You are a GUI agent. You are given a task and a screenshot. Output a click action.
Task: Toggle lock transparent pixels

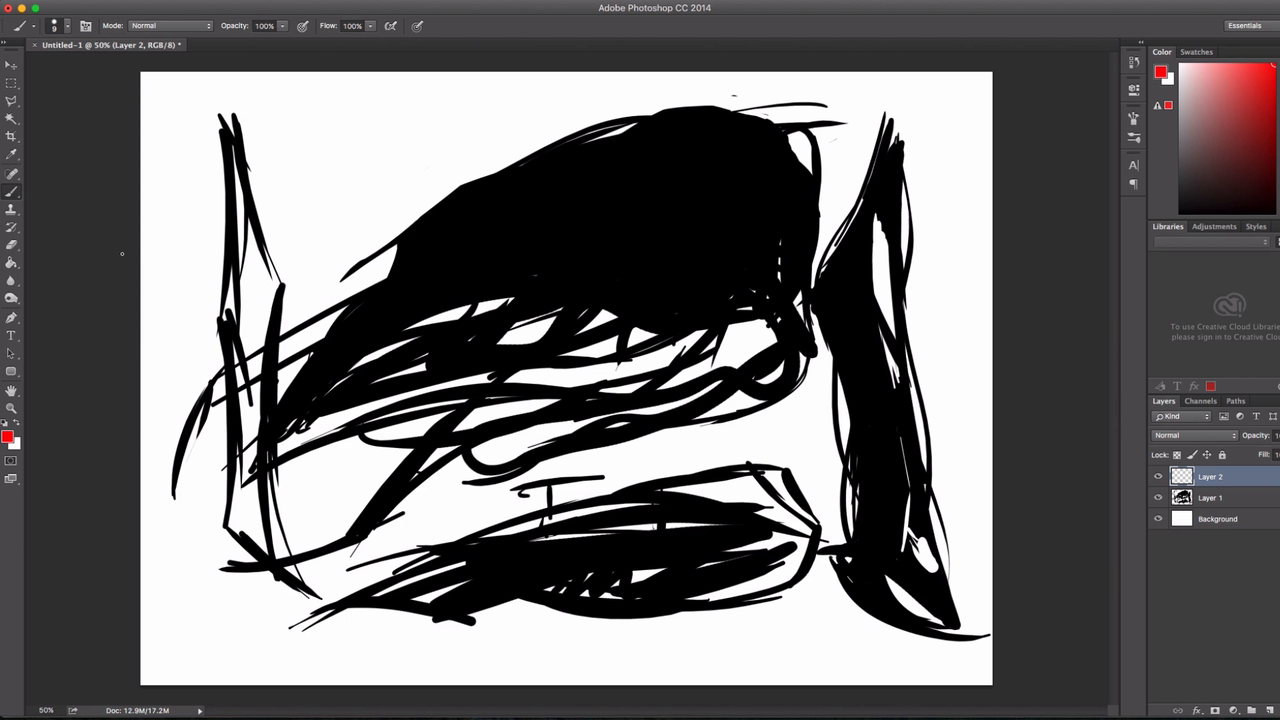point(1177,455)
